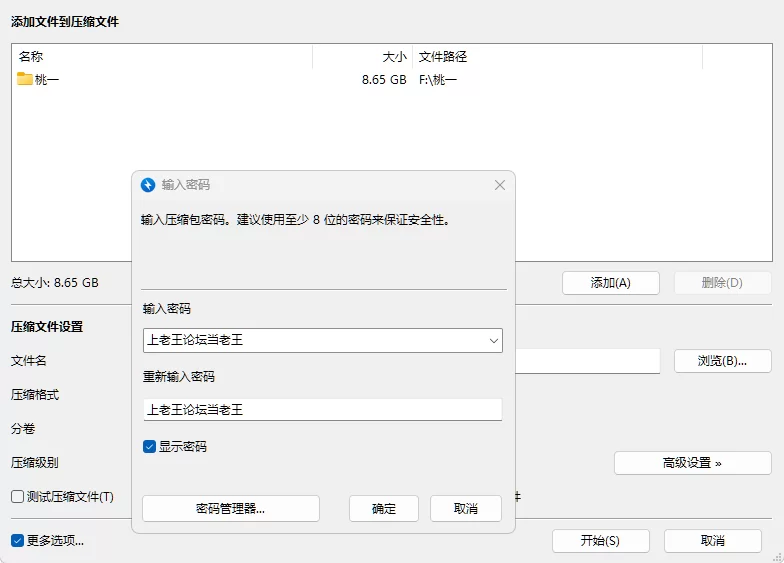The image size is (784, 563).
Task: Click 取消 in the password dialog
Action: (466, 508)
